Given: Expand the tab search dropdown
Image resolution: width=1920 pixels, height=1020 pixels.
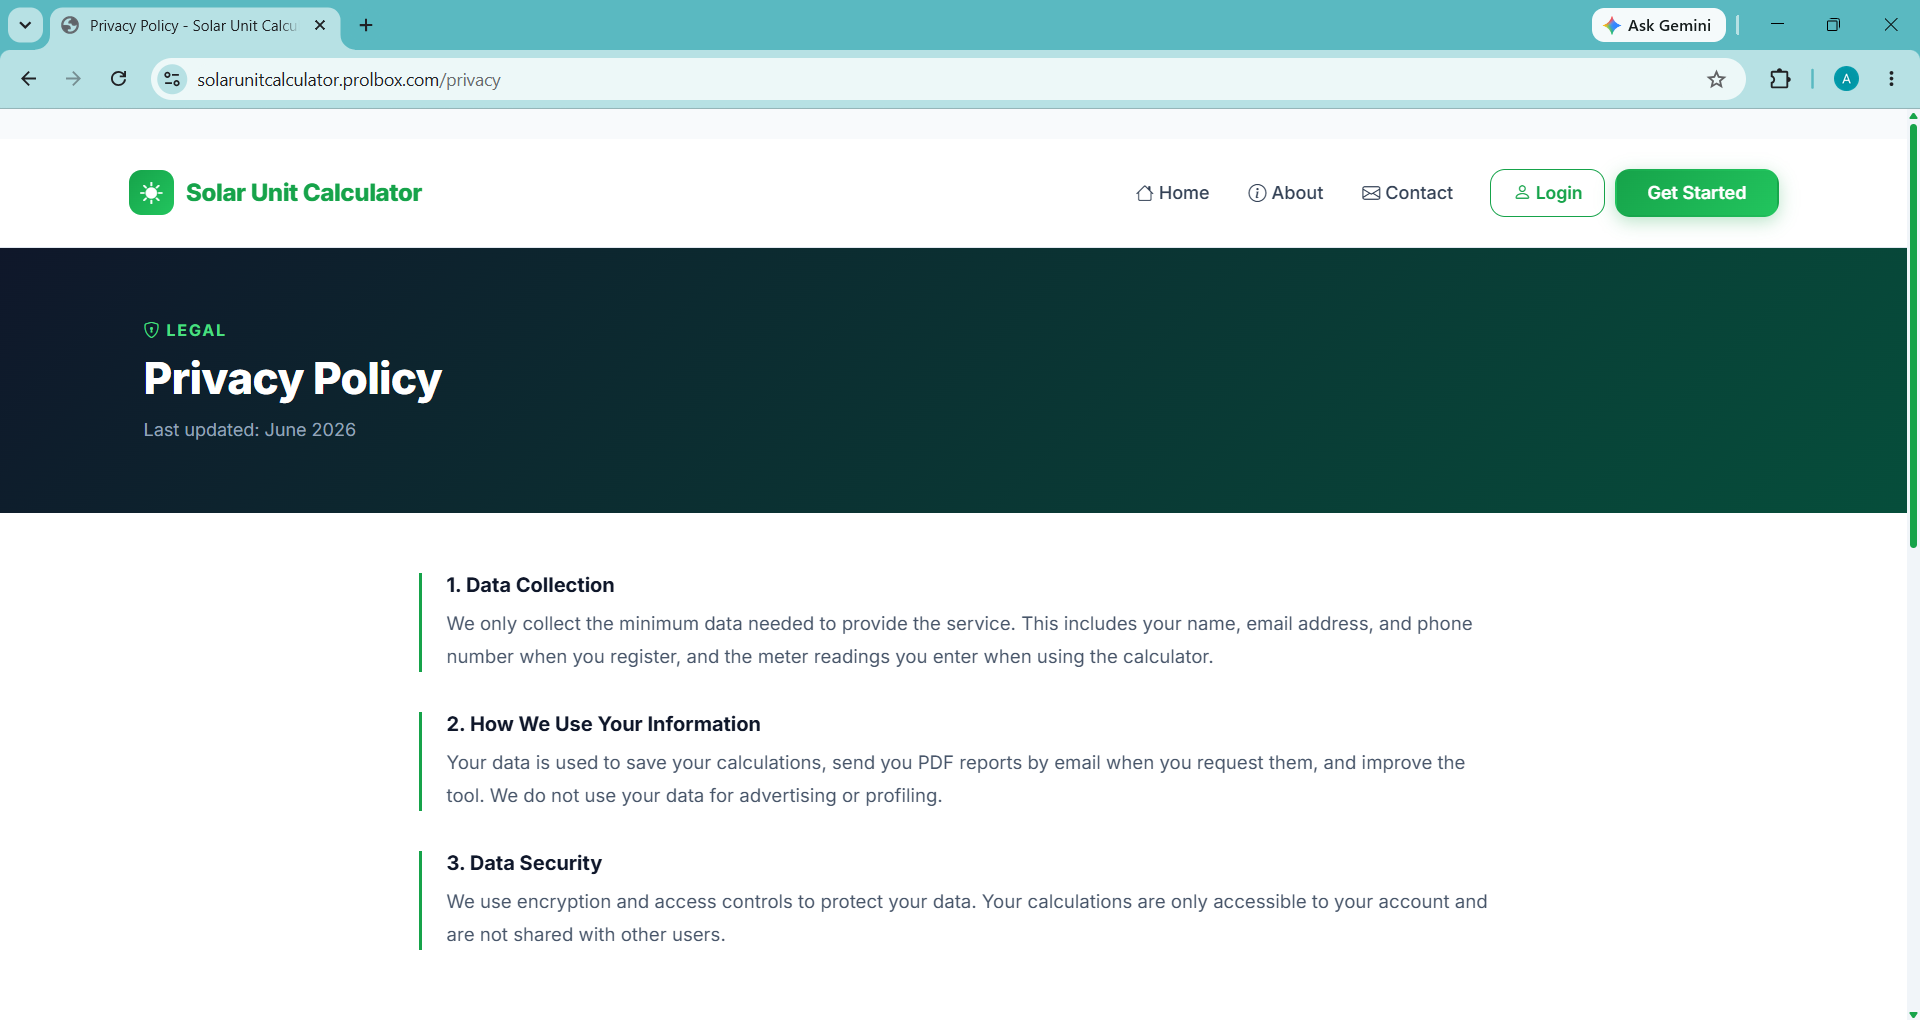Looking at the screenshot, I should click(x=25, y=25).
